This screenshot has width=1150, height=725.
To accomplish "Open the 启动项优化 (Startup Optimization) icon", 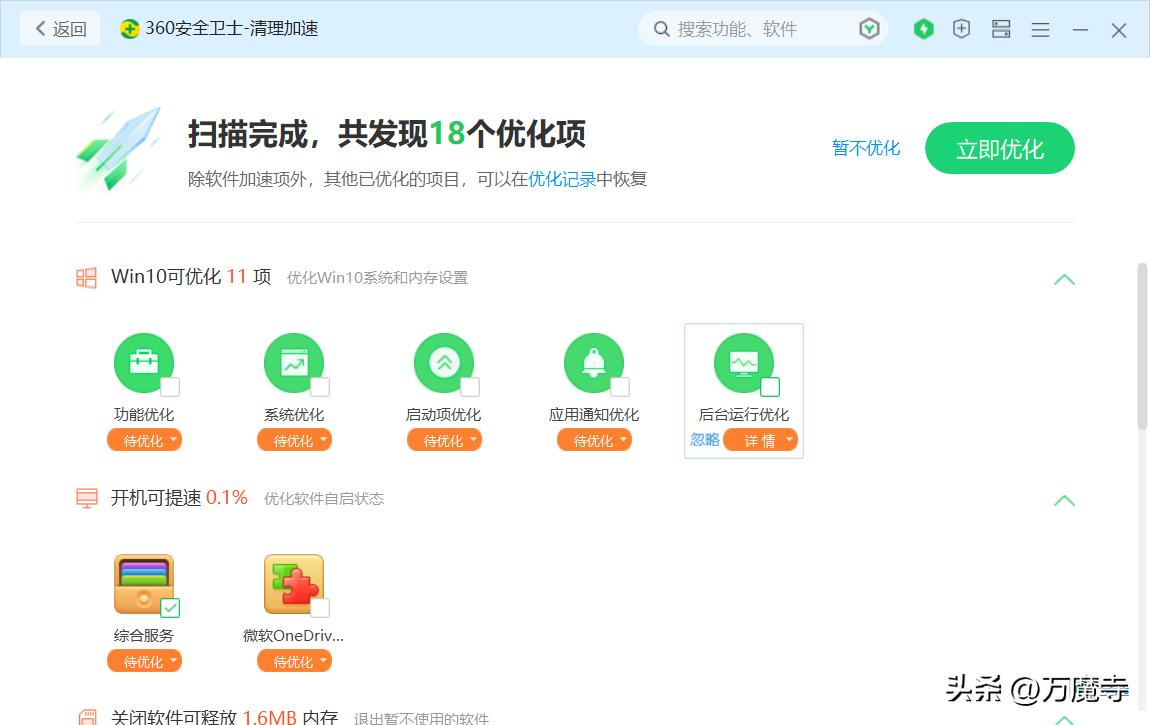I will pos(444,362).
